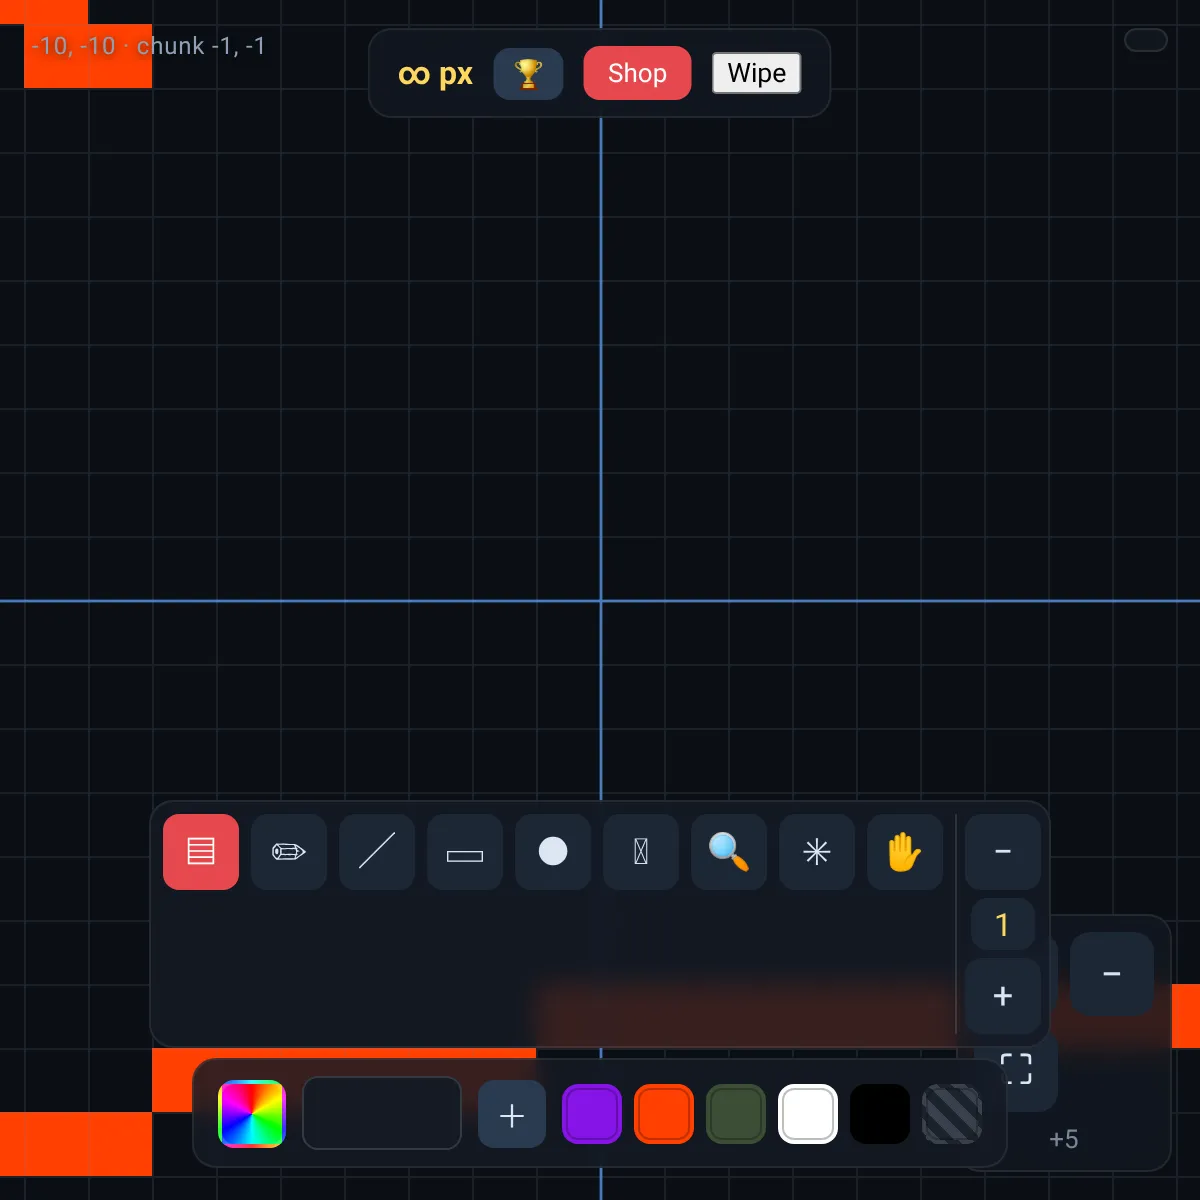Pick the dark green color swatch

(x=736, y=1114)
